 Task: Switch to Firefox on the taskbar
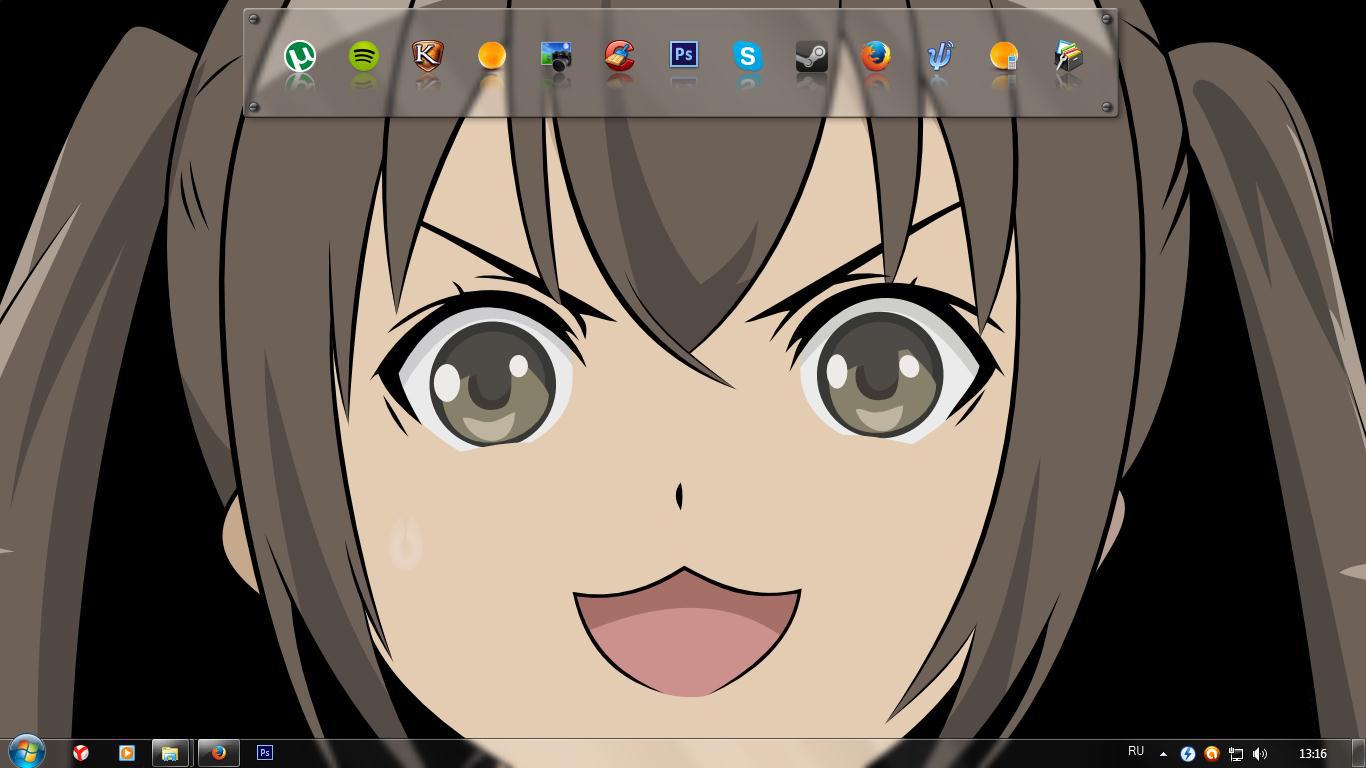pyautogui.click(x=218, y=753)
